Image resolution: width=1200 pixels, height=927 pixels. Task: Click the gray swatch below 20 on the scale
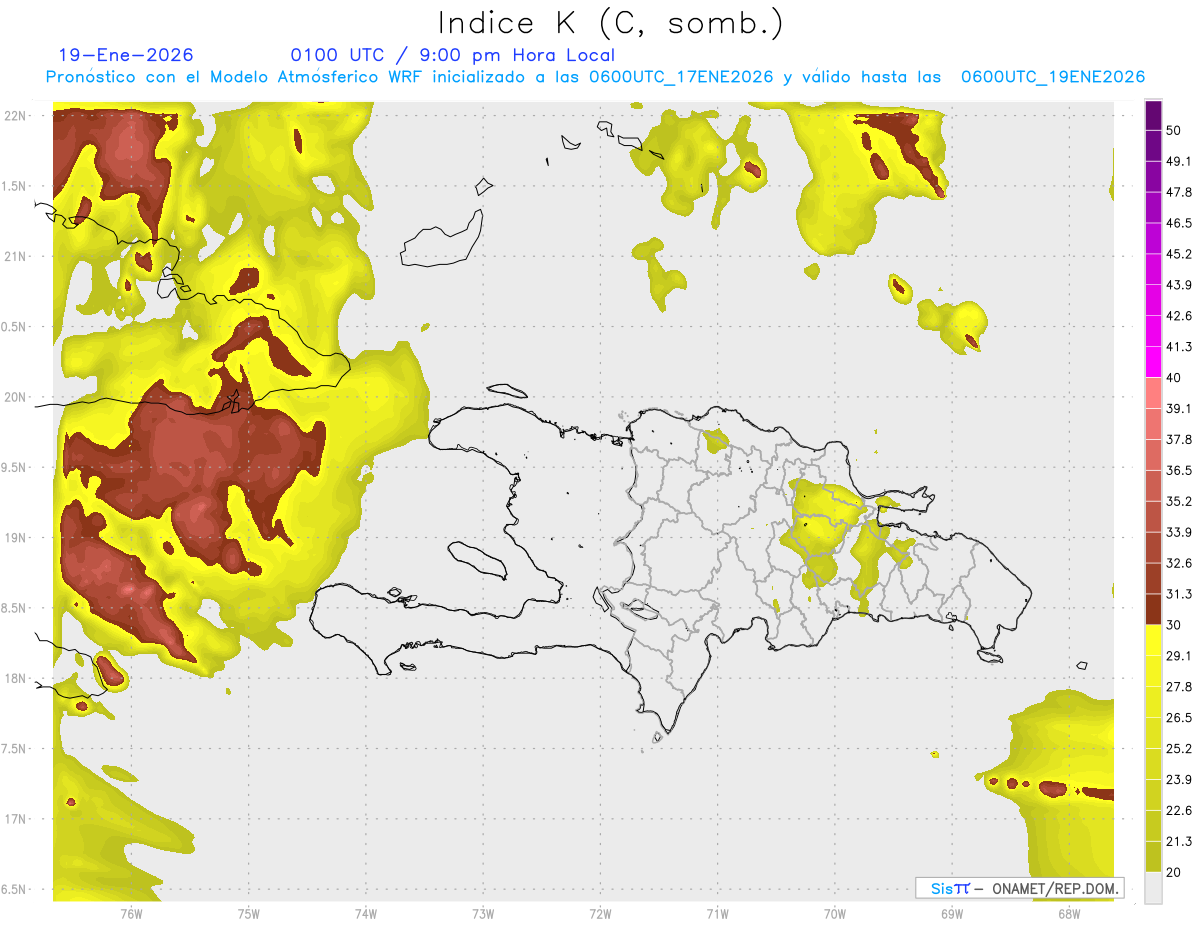click(1154, 888)
